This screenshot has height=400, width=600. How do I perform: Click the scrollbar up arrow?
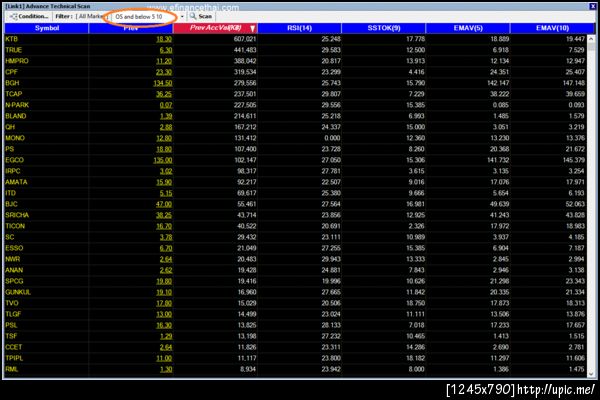pyautogui.click(x=591, y=39)
